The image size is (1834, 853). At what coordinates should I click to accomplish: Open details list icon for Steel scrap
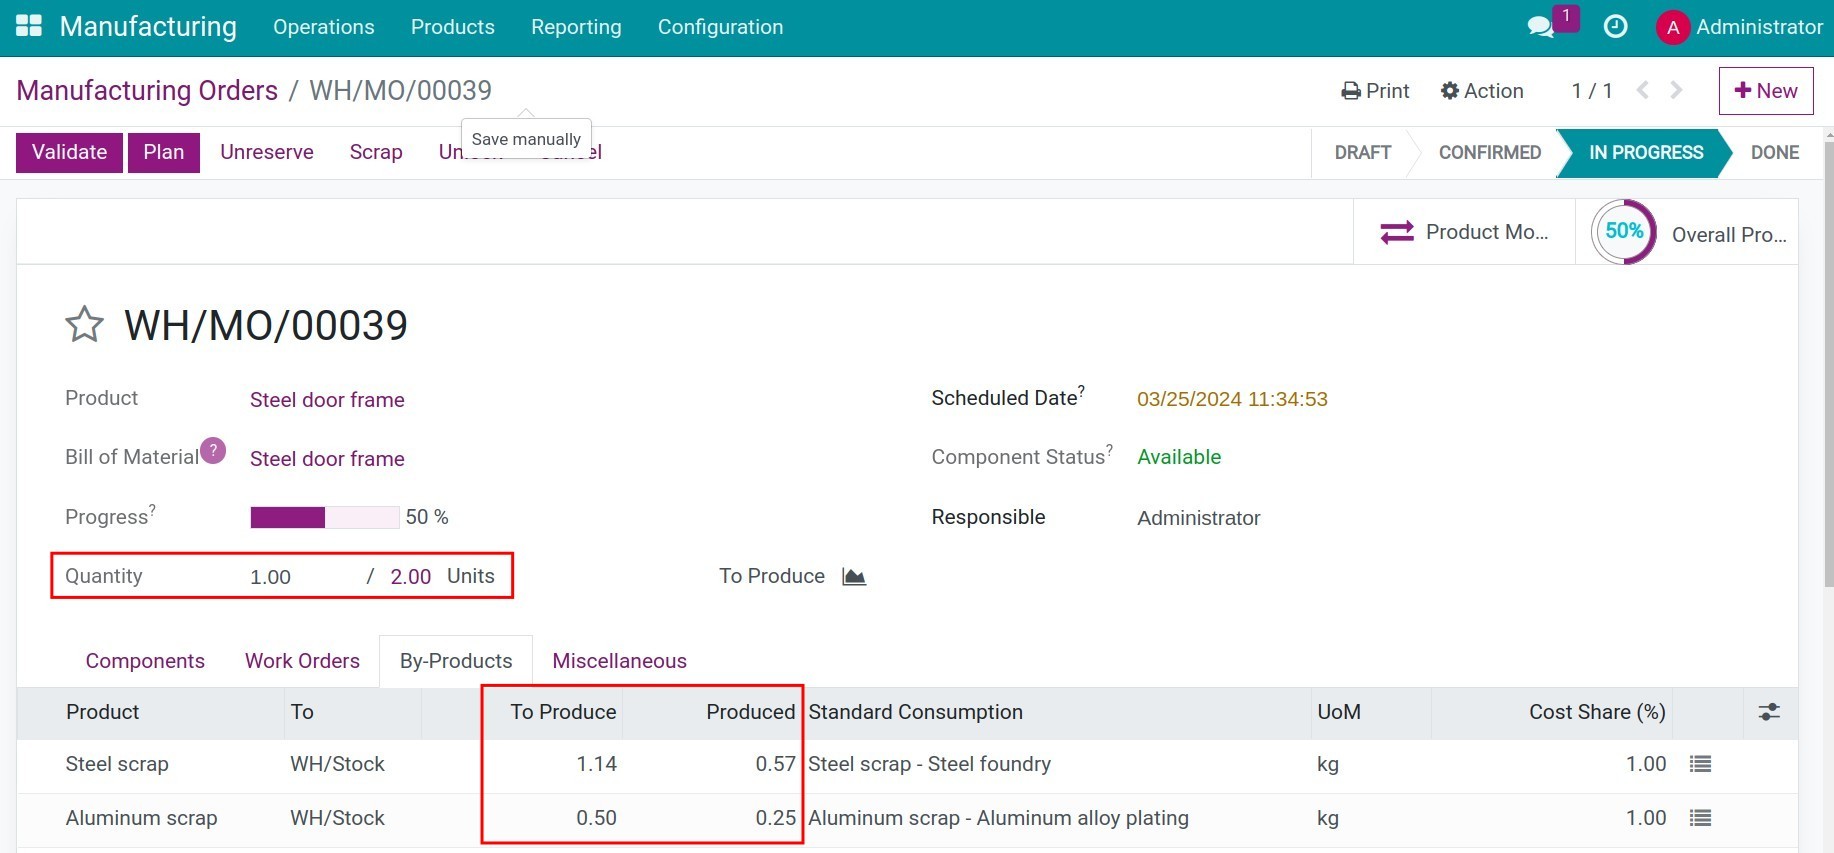click(1700, 764)
